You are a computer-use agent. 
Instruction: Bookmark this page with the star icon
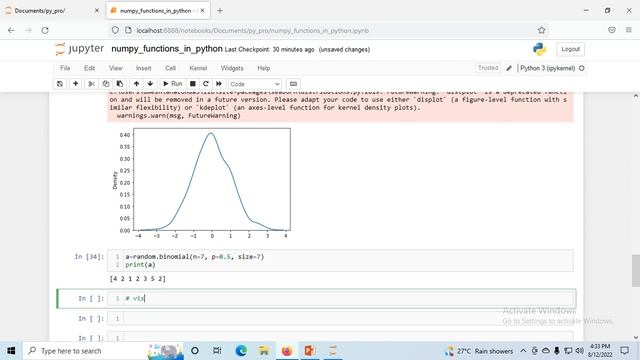click(542, 30)
